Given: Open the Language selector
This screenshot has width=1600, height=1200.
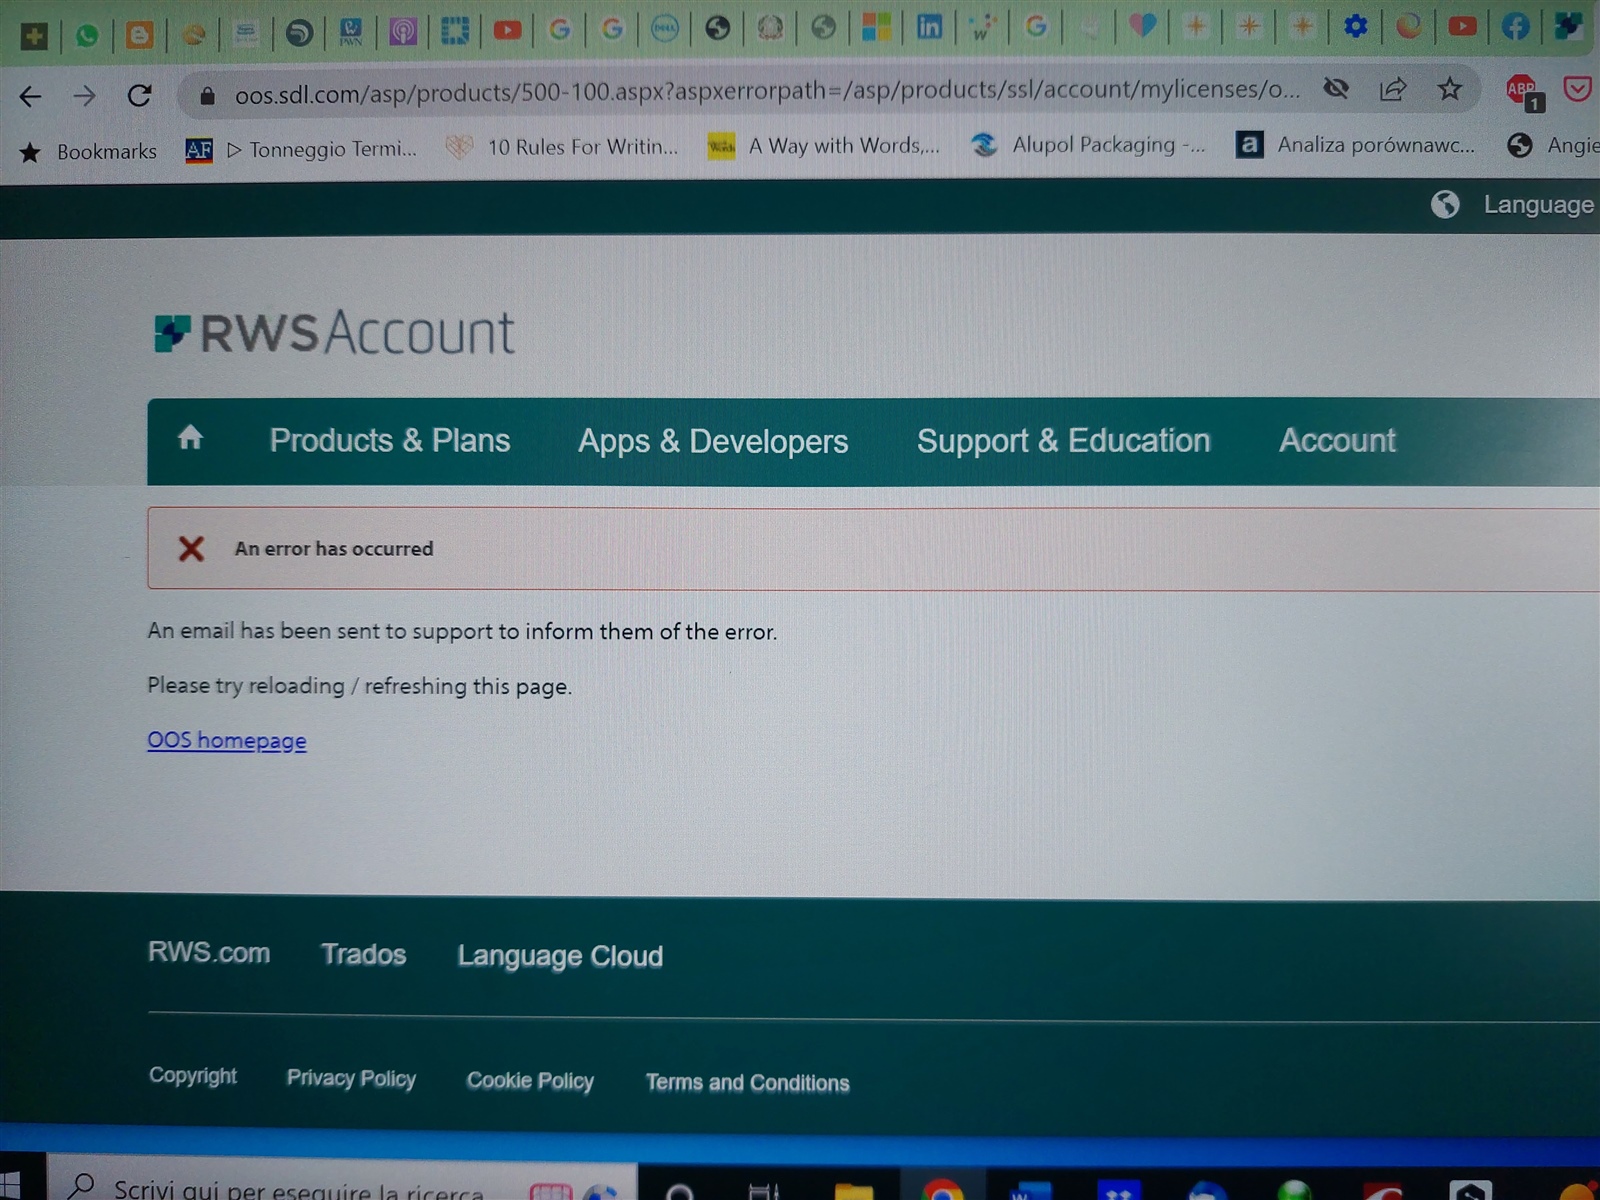Looking at the screenshot, I should point(1538,205).
